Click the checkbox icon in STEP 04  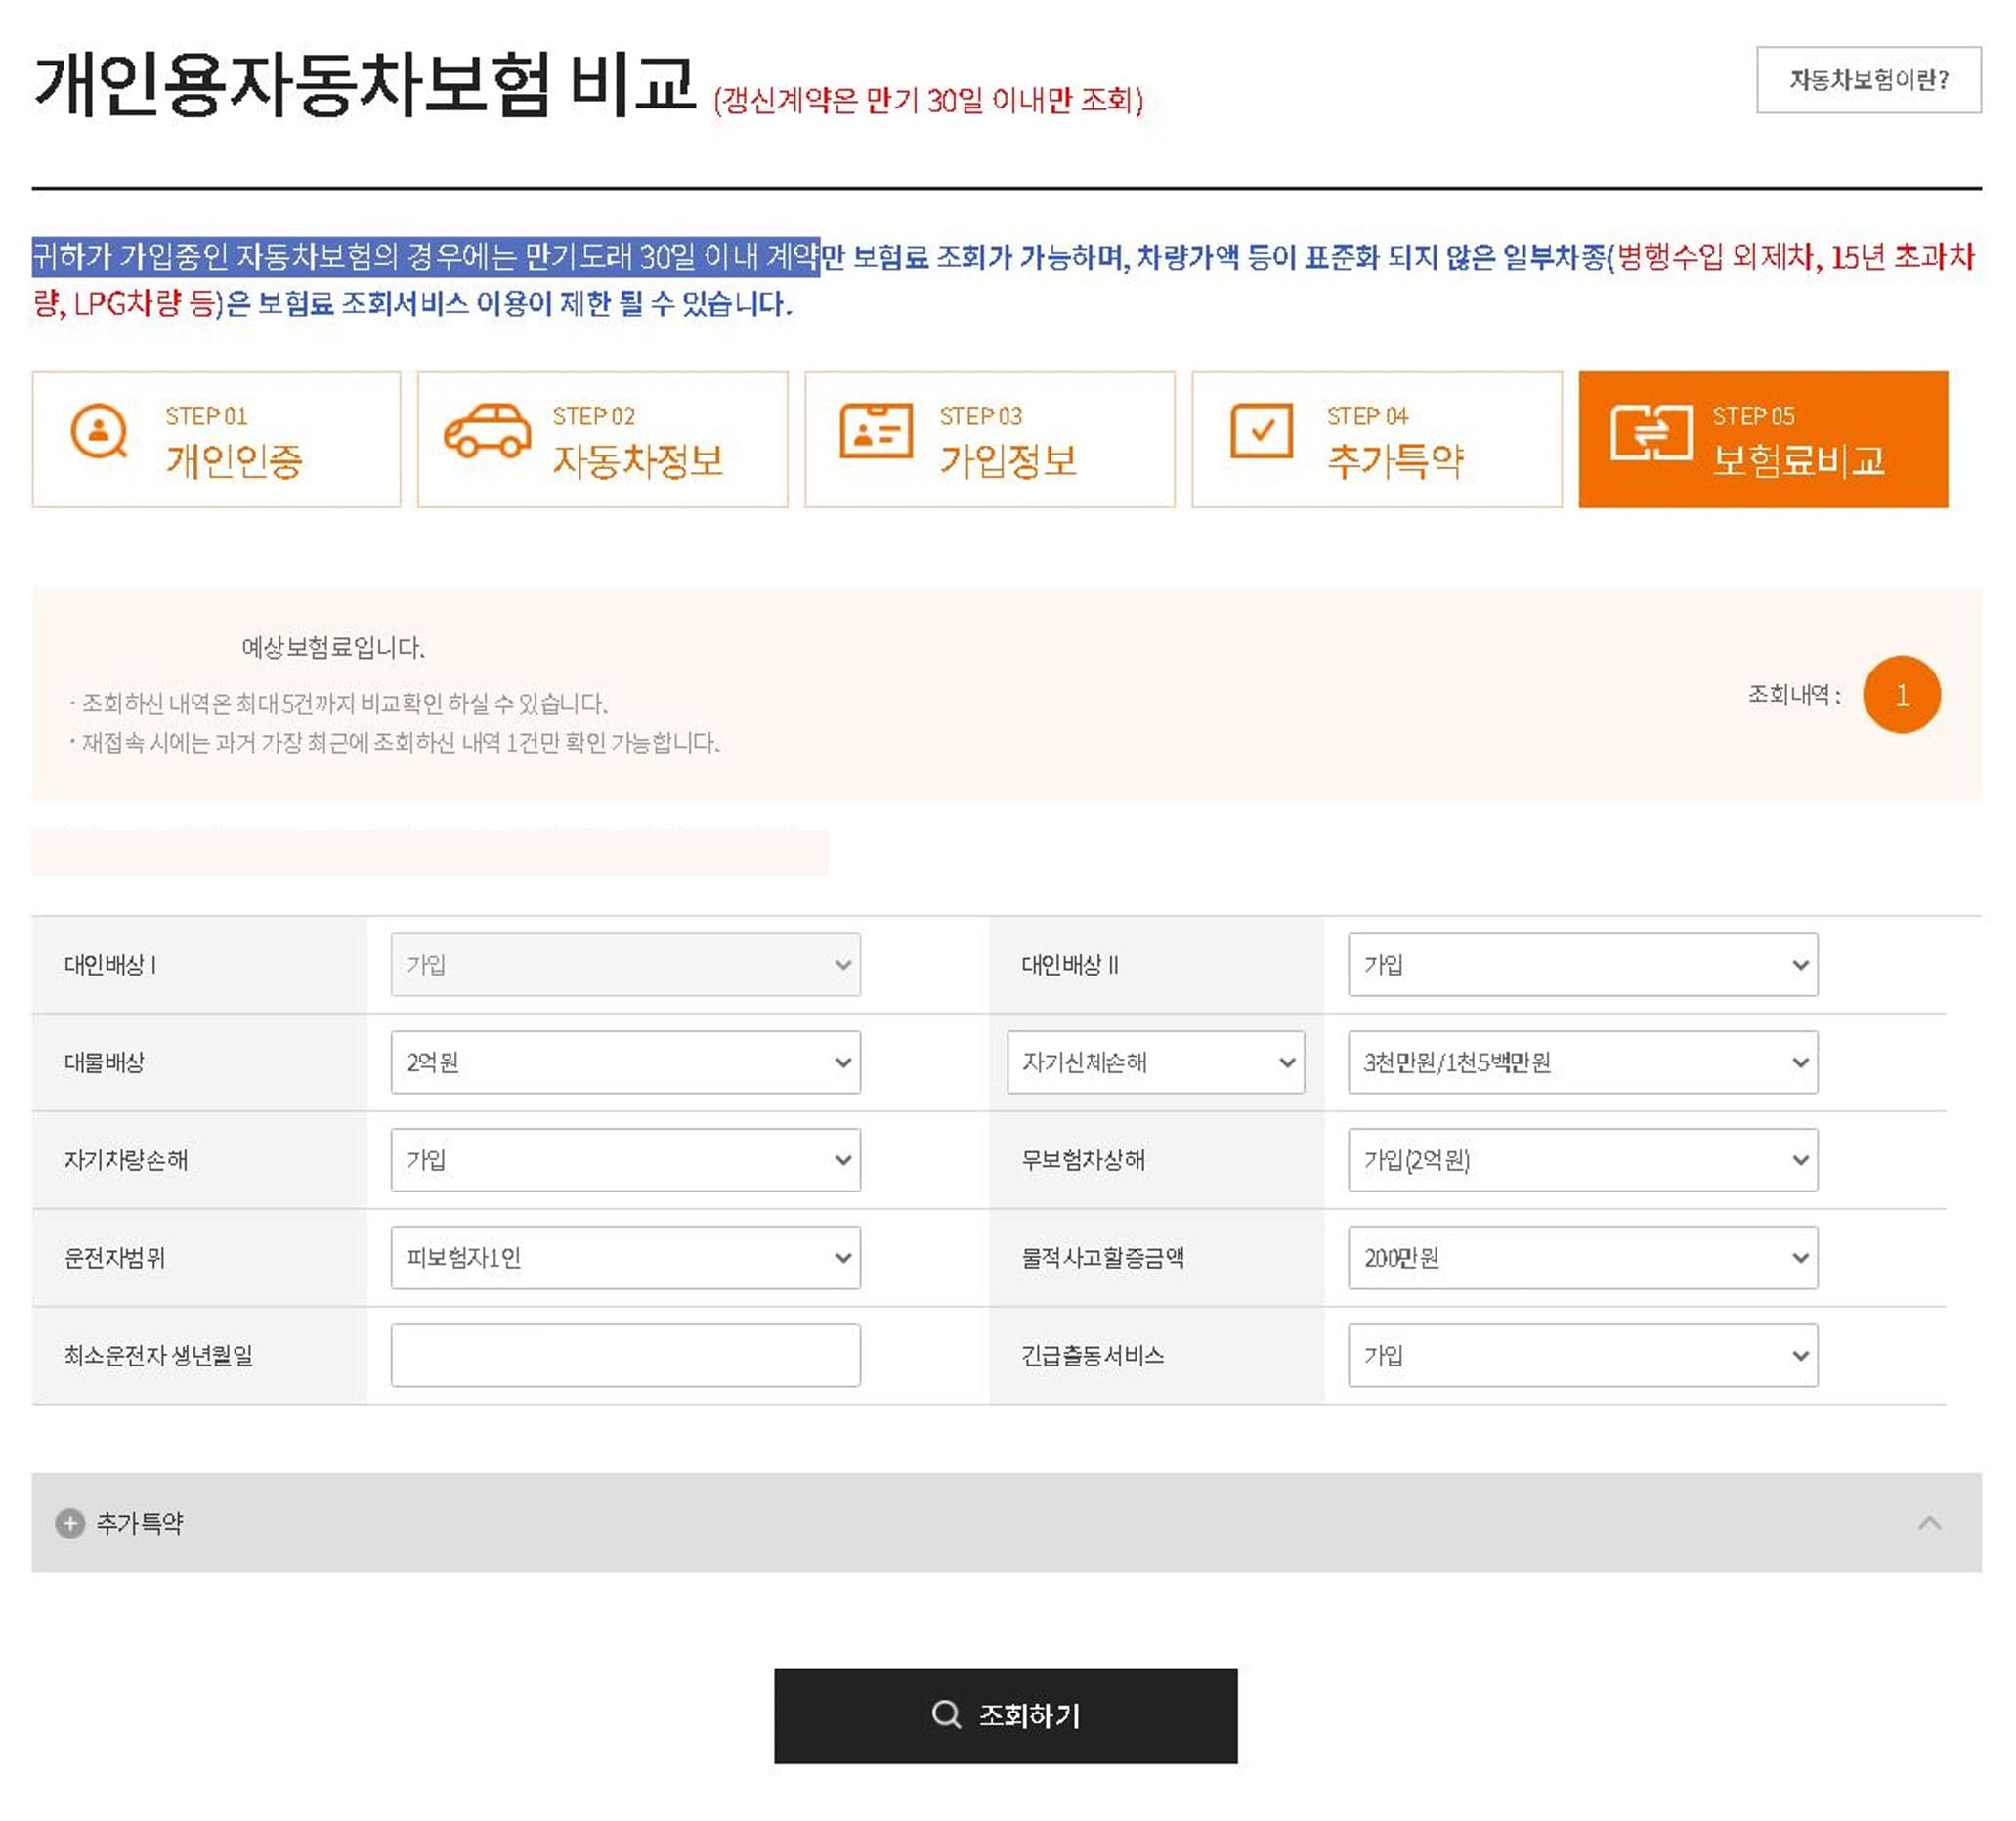tap(1261, 431)
